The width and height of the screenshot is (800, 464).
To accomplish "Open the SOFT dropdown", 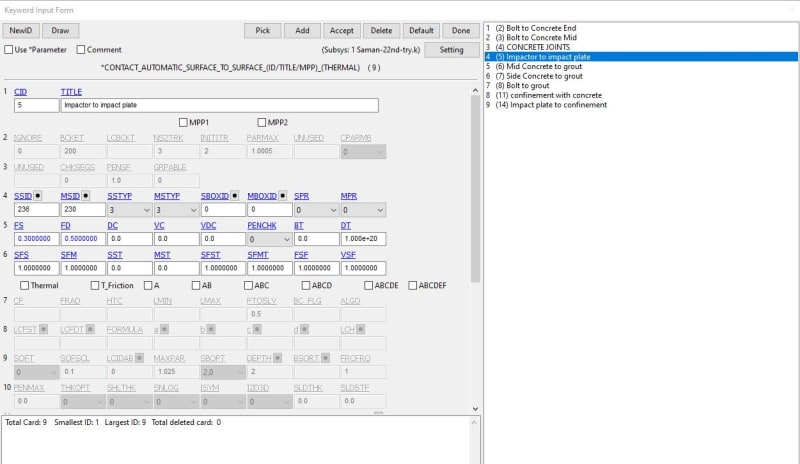I will pos(36,372).
